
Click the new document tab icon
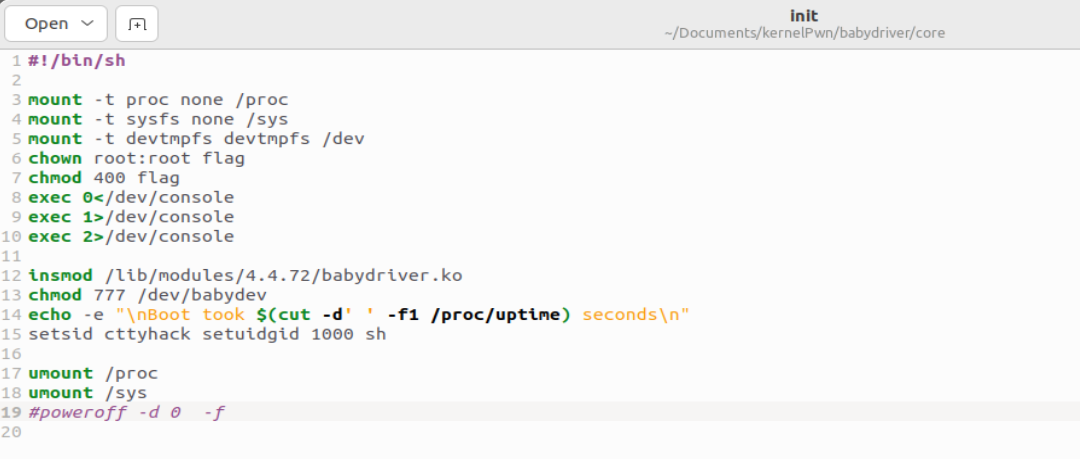(x=137, y=23)
